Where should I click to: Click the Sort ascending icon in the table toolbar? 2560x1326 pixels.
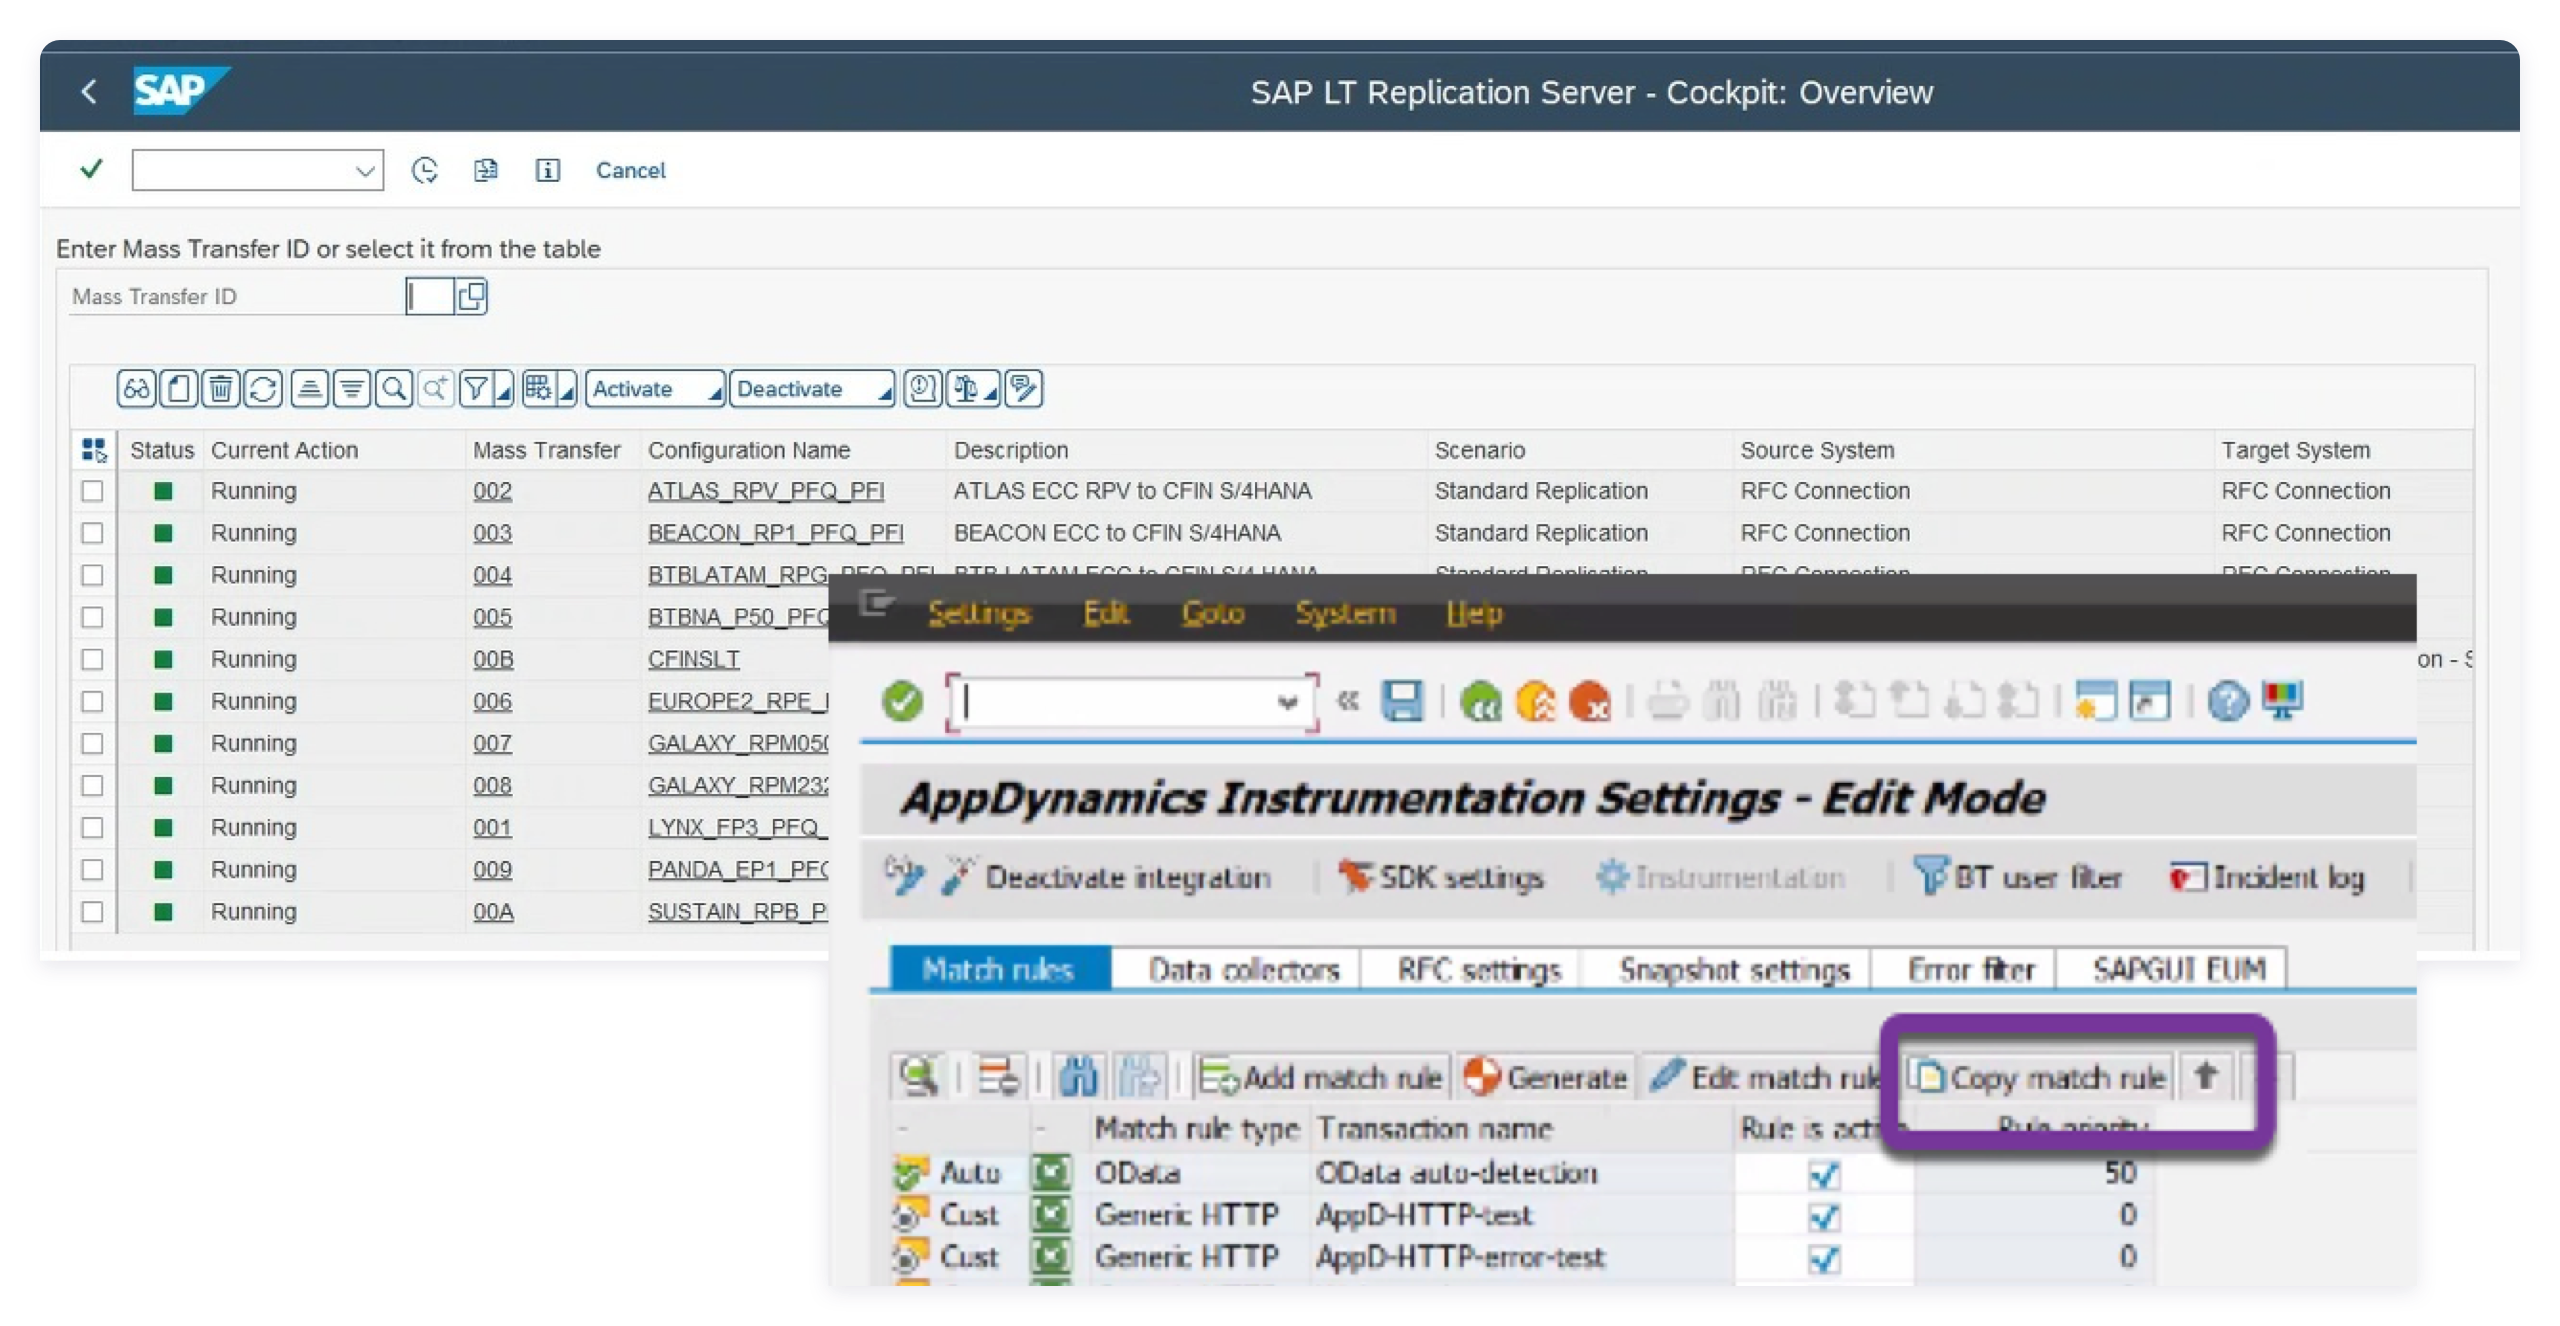click(x=309, y=388)
